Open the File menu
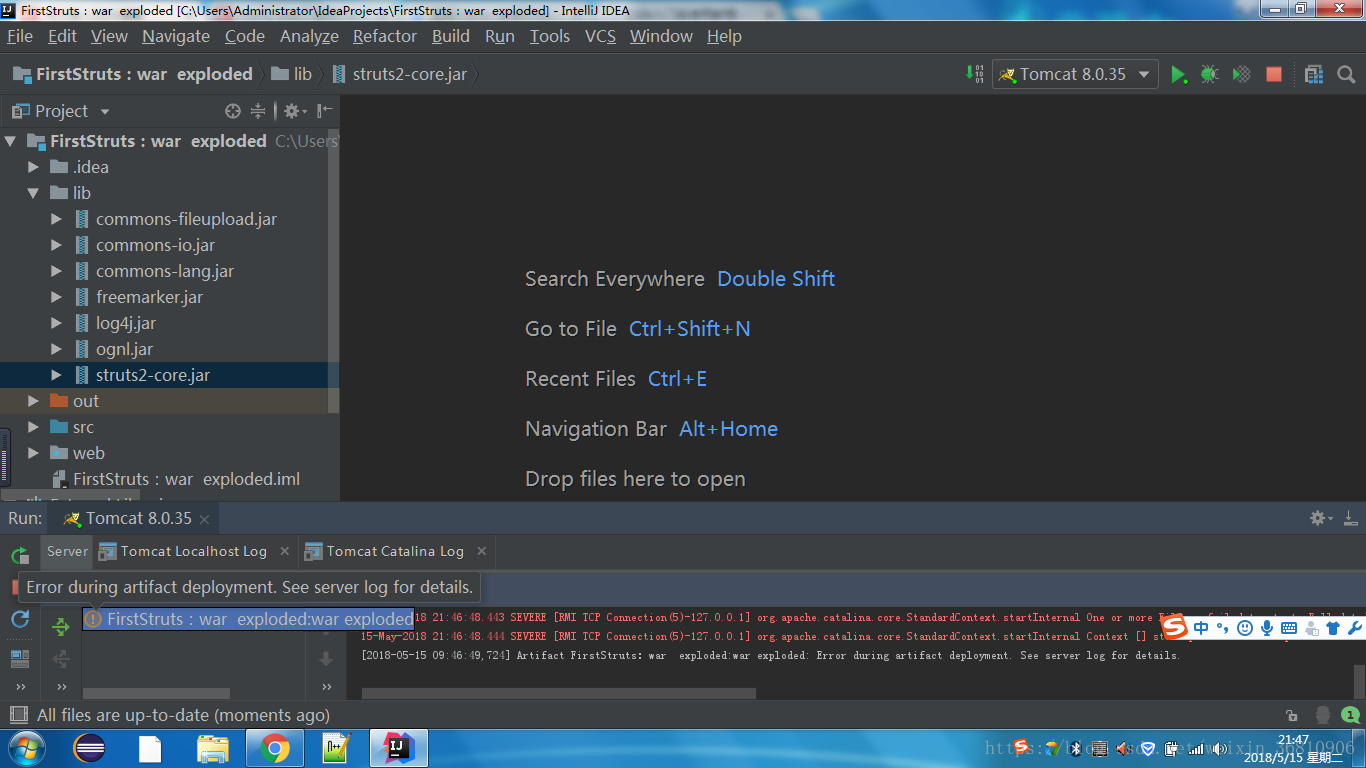Image resolution: width=1366 pixels, height=768 pixels. (20, 36)
